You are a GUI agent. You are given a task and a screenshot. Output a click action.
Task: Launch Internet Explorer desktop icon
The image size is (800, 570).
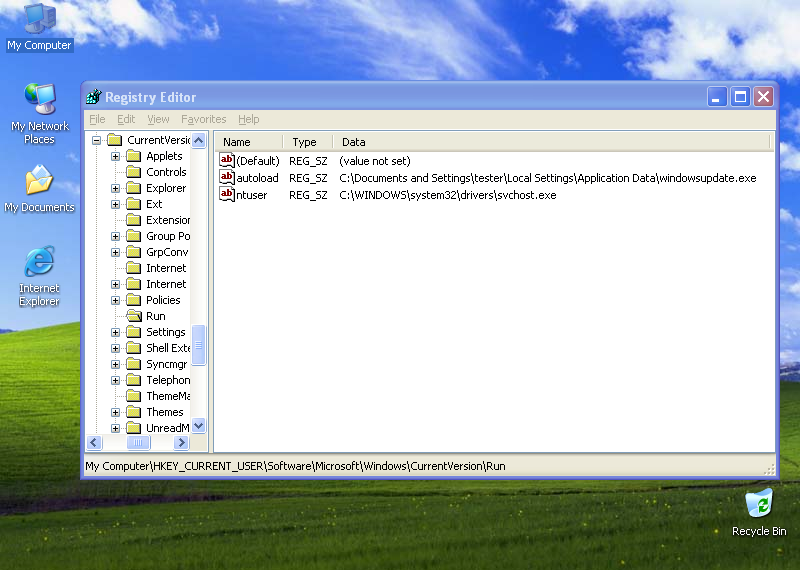pyautogui.click(x=39, y=276)
